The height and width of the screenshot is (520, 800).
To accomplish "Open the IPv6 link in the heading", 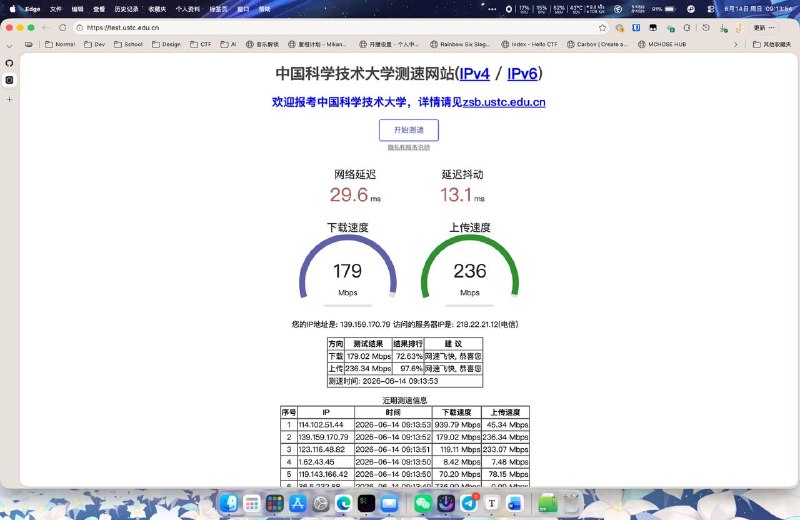I will tap(522, 73).
